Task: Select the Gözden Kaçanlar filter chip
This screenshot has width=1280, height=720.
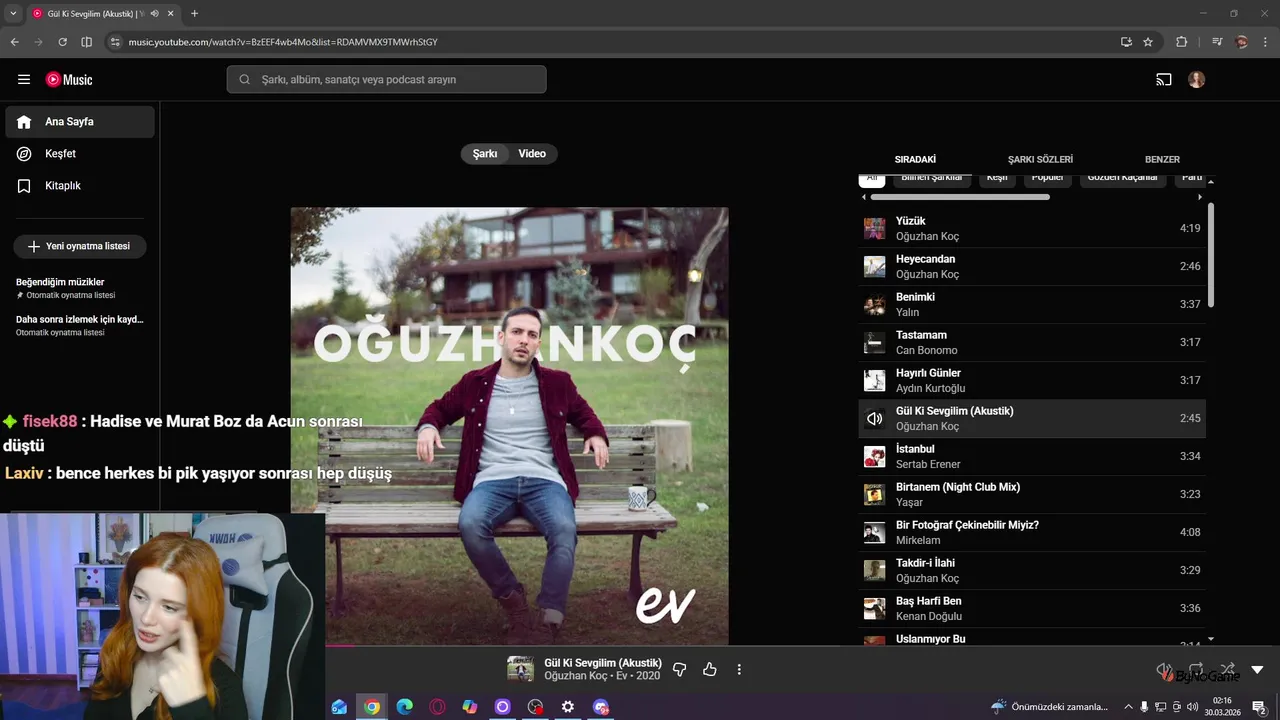Action: tap(1122, 179)
